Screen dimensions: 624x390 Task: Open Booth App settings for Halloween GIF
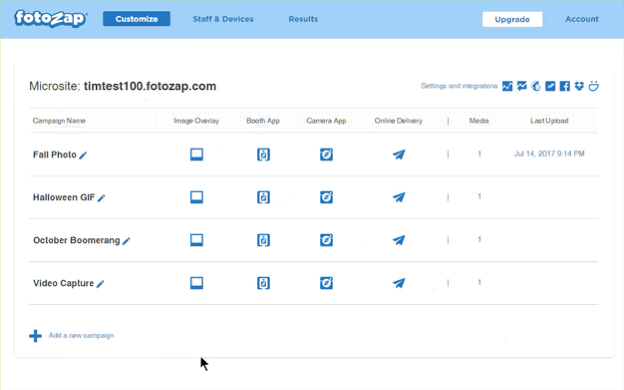[263, 197]
